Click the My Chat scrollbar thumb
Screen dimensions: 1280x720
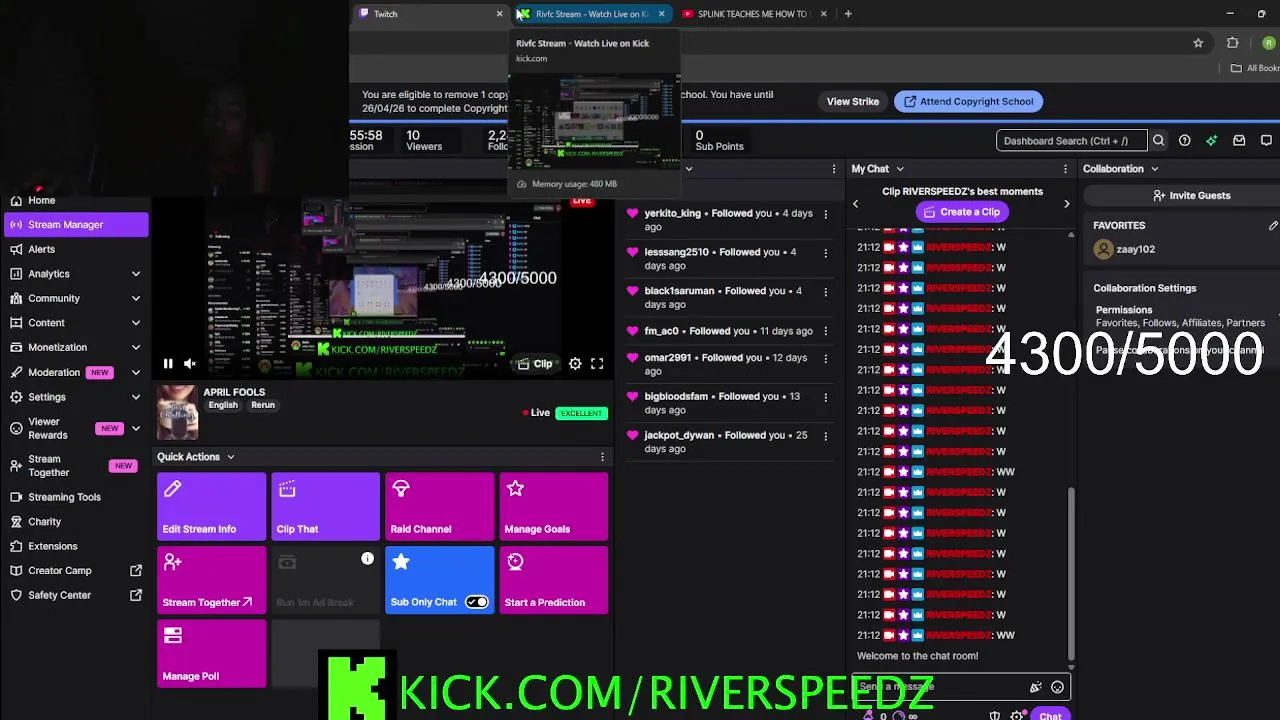point(1071,573)
